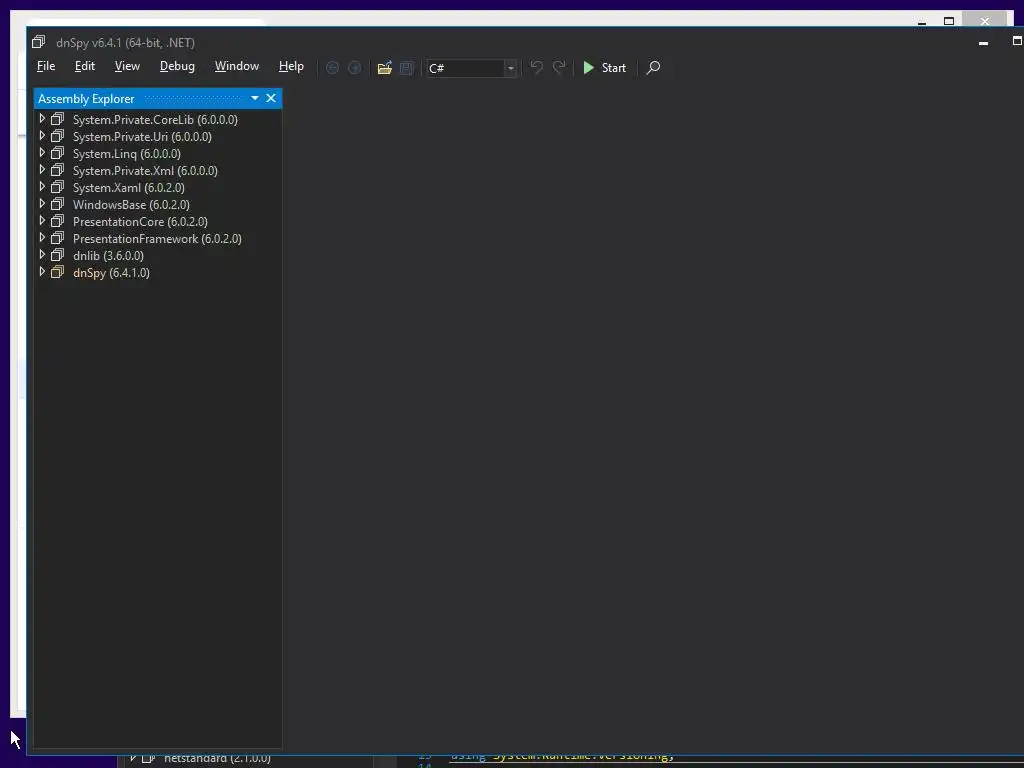This screenshot has width=1024, height=768.
Task: Select System.Private.Xml (6.0.0.0) row
Action: (157, 170)
